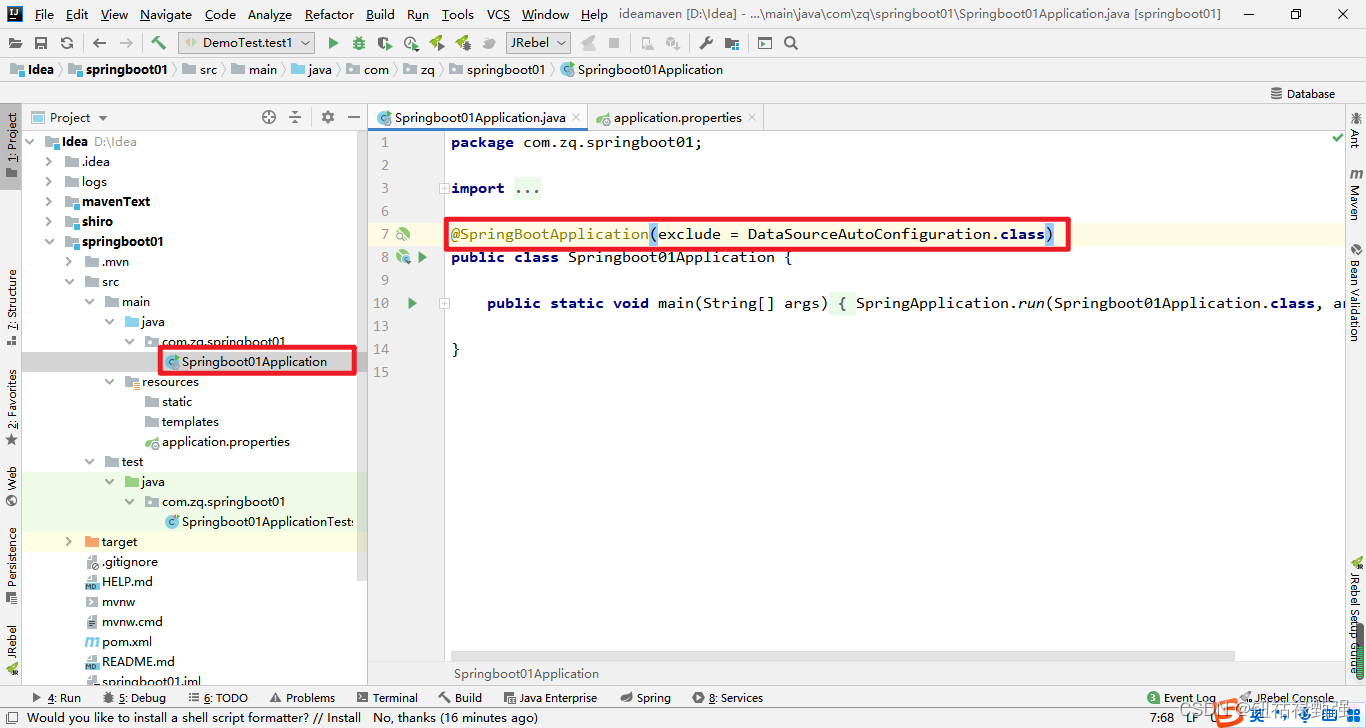The image size is (1366, 728).
Task: Click the Select Opened File target icon
Action: [x=269, y=117]
